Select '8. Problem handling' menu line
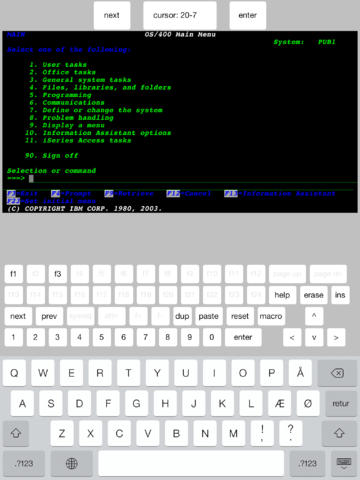The image size is (360, 480). click(71, 118)
